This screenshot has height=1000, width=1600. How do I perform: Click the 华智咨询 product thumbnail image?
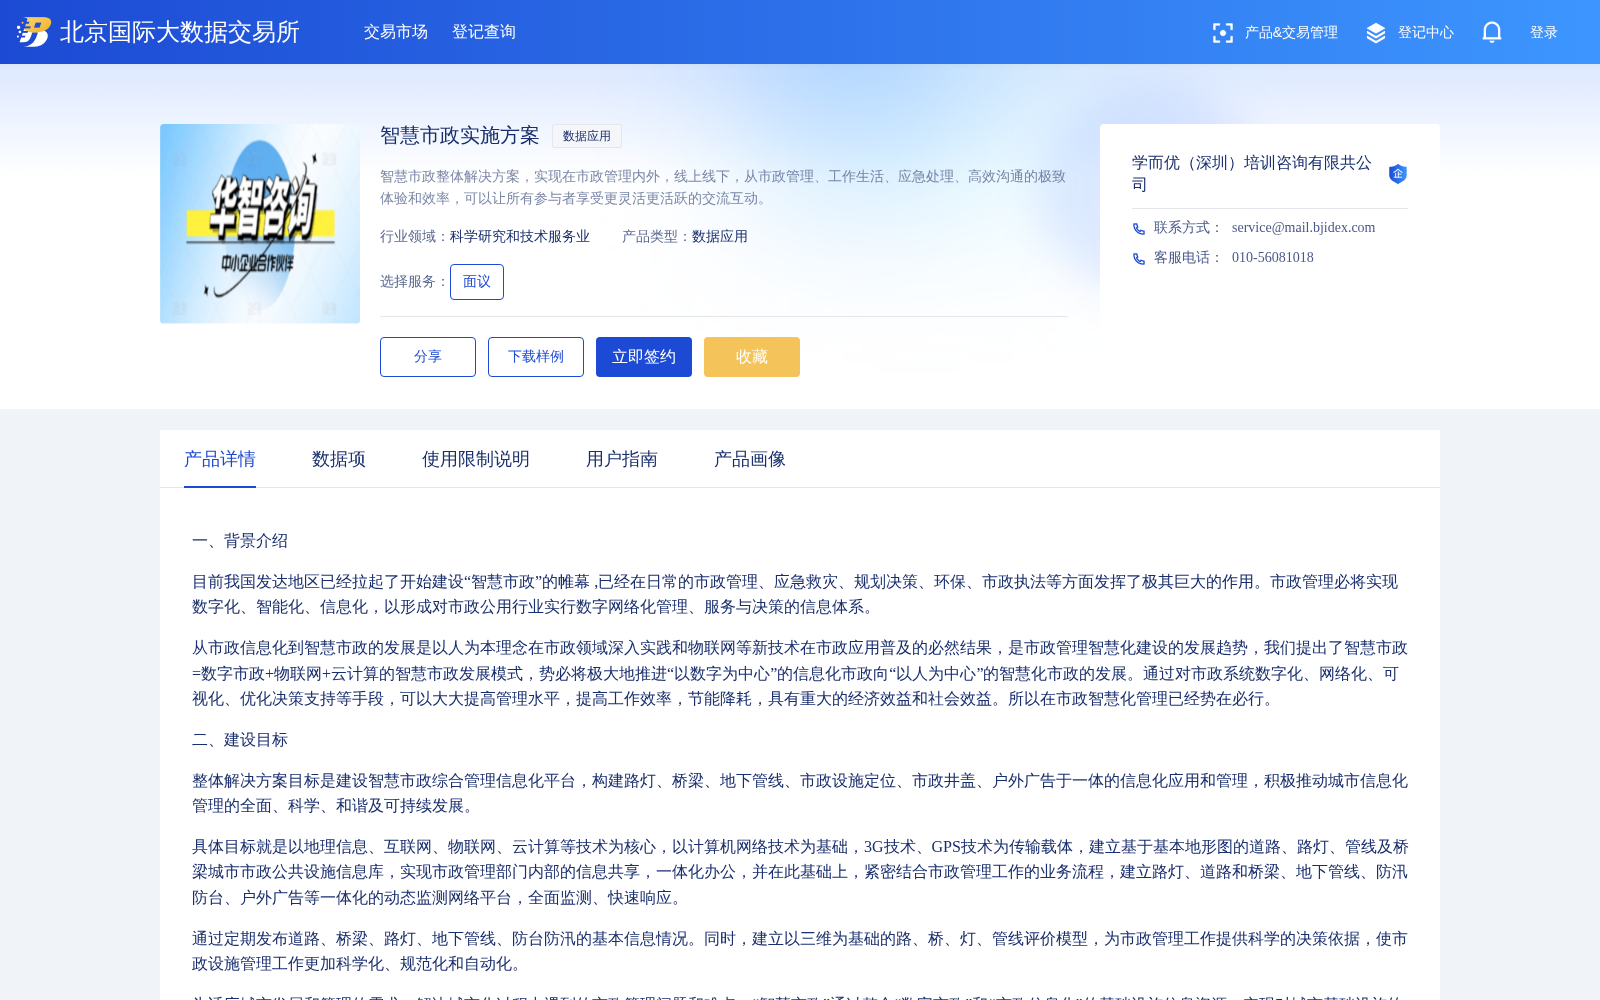[260, 224]
